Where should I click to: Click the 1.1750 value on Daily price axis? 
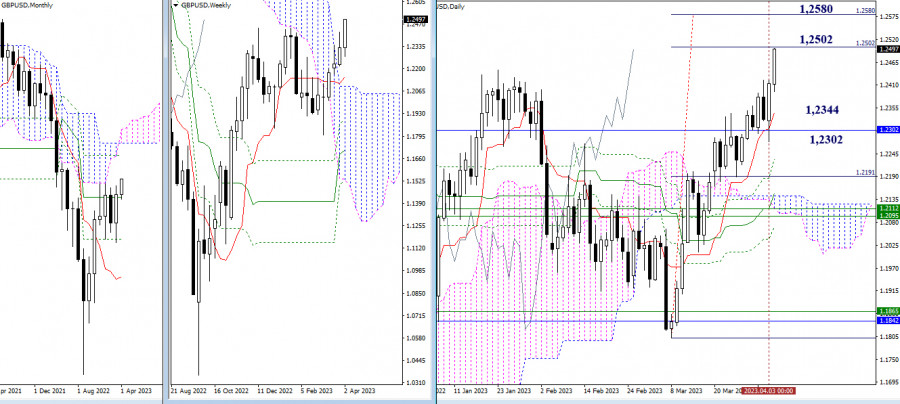pos(889,359)
